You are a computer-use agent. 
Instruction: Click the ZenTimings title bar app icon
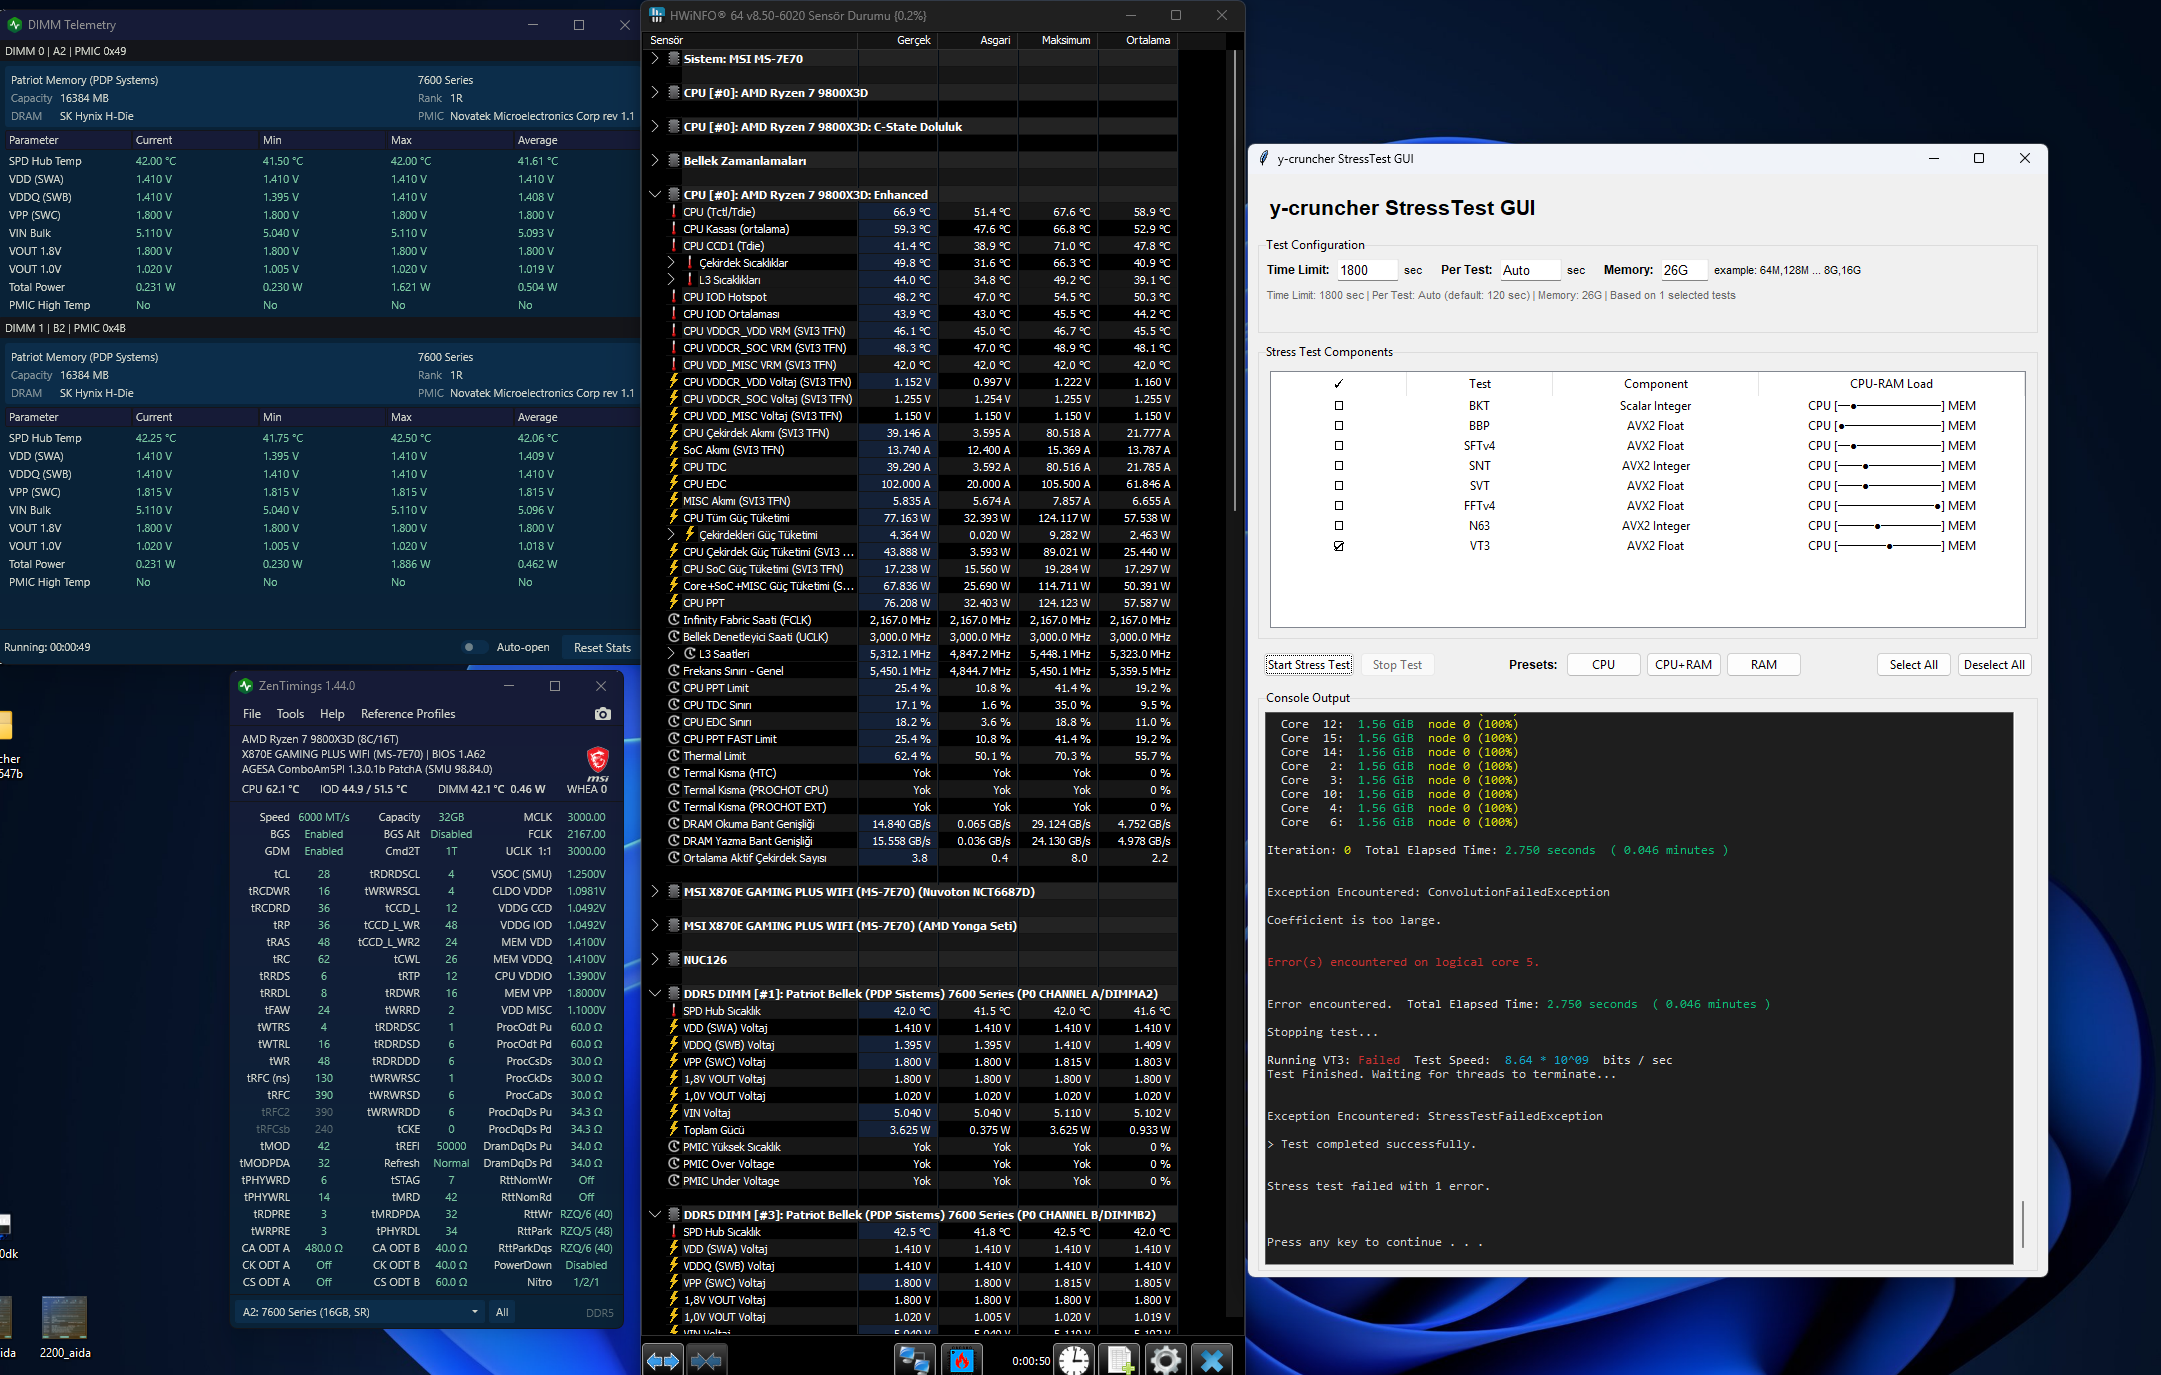(x=246, y=686)
